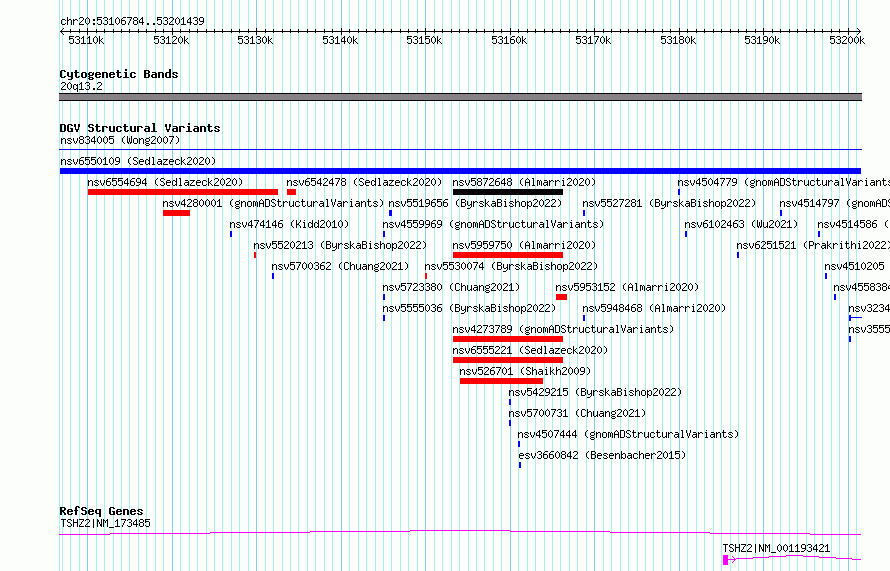The height and width of the screenshot is (571, 890).
Task: Select nsv5530074 (ByrskaBishop2022) label
Action: click(511, 266)
